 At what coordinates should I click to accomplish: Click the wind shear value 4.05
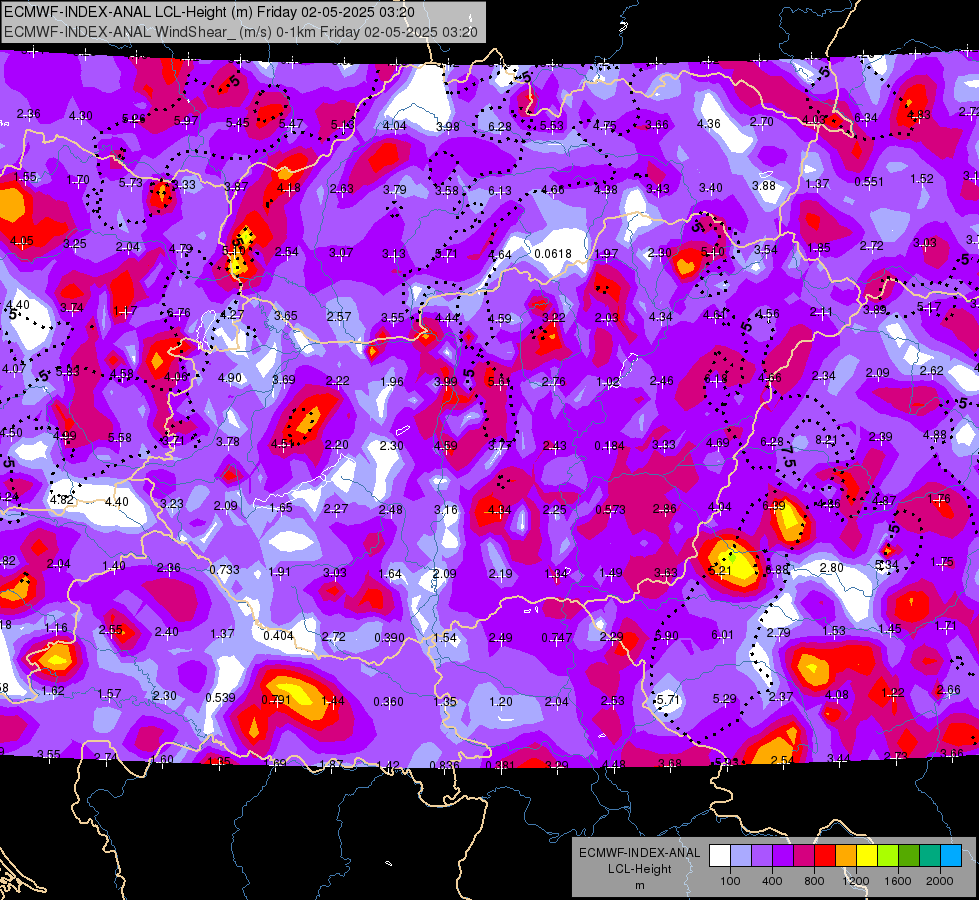pyautogui.click(x=22, y=240)
